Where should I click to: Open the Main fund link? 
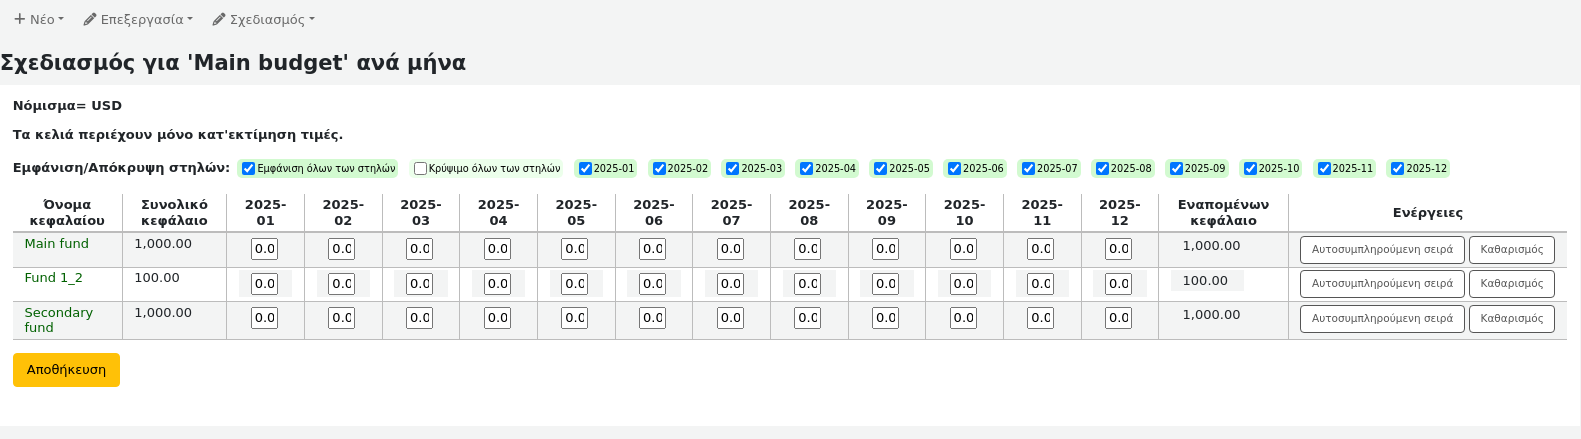56,244
